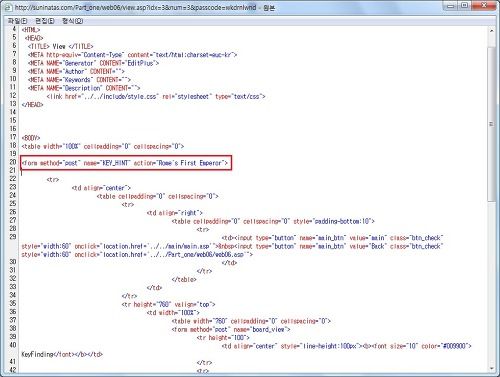
Task: Click the <td width="100%"> line
Action: (x=173, y=313)
